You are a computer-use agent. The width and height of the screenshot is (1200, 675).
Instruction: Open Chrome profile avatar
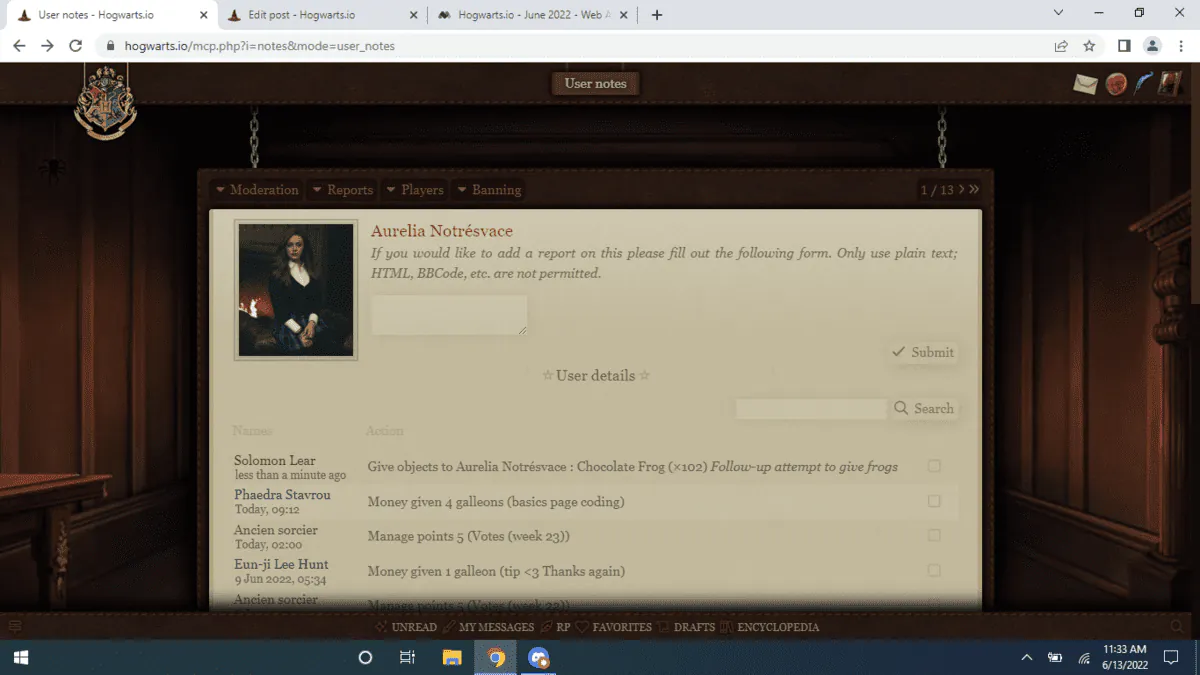[x=1152, y=46]
